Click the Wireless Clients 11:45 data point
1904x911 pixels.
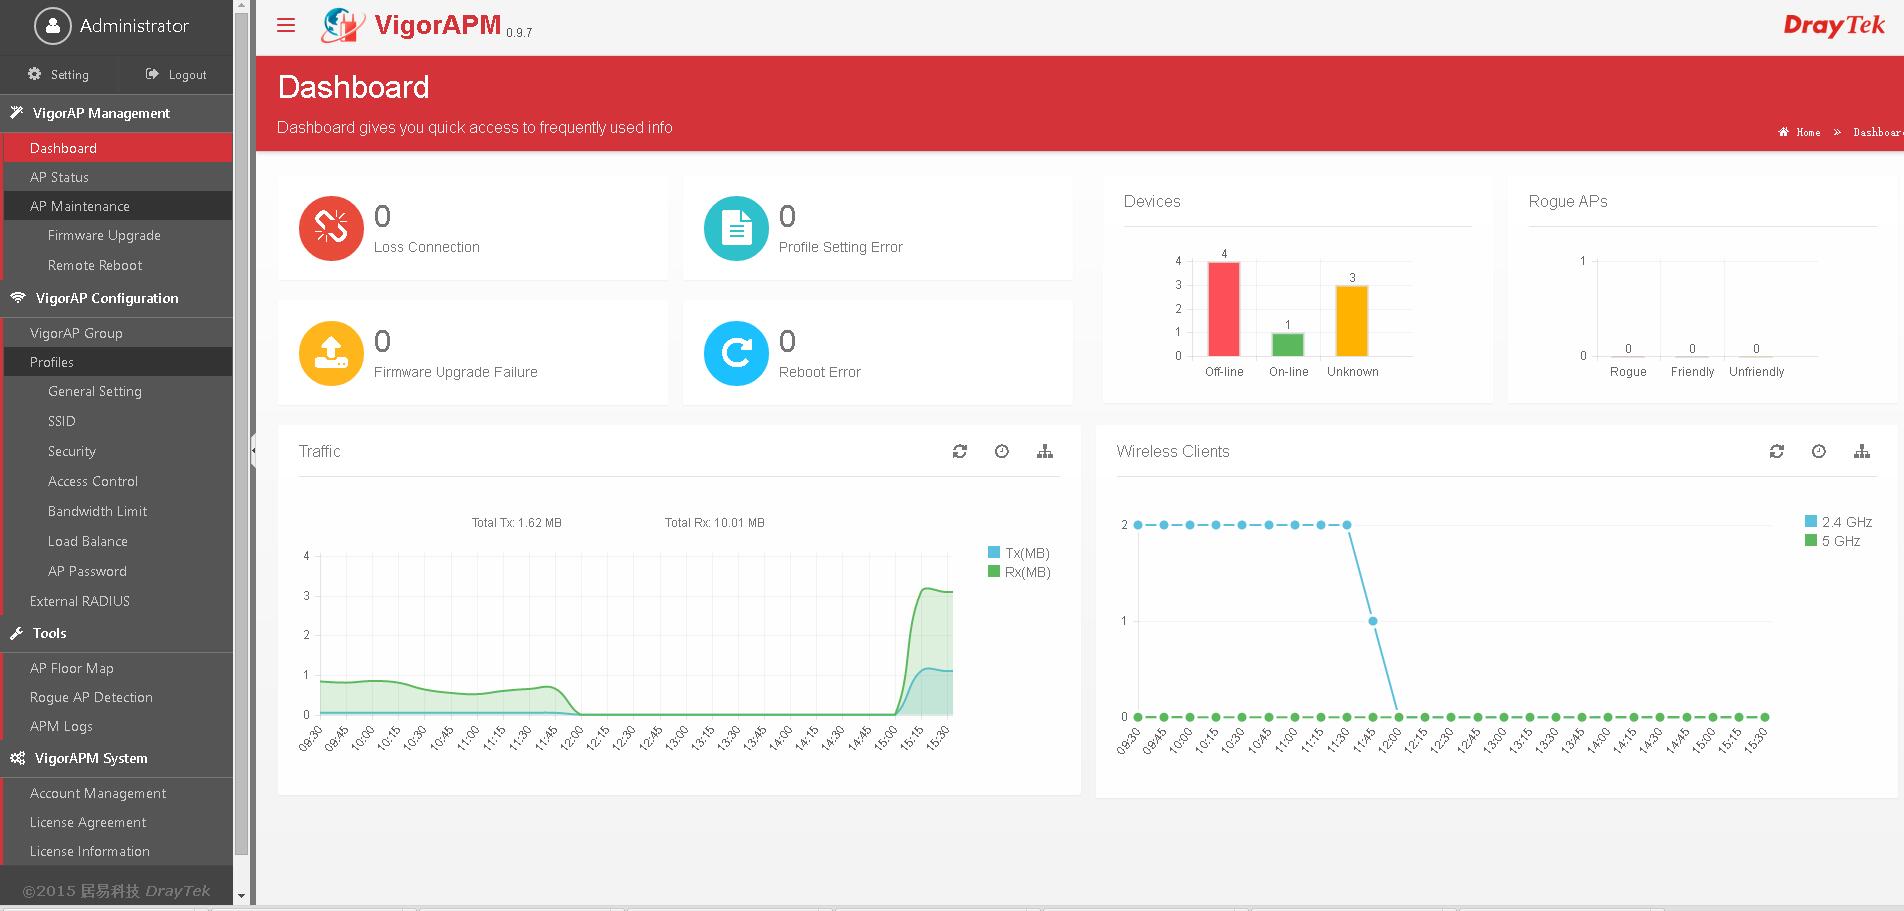[x=1373, y=621]
